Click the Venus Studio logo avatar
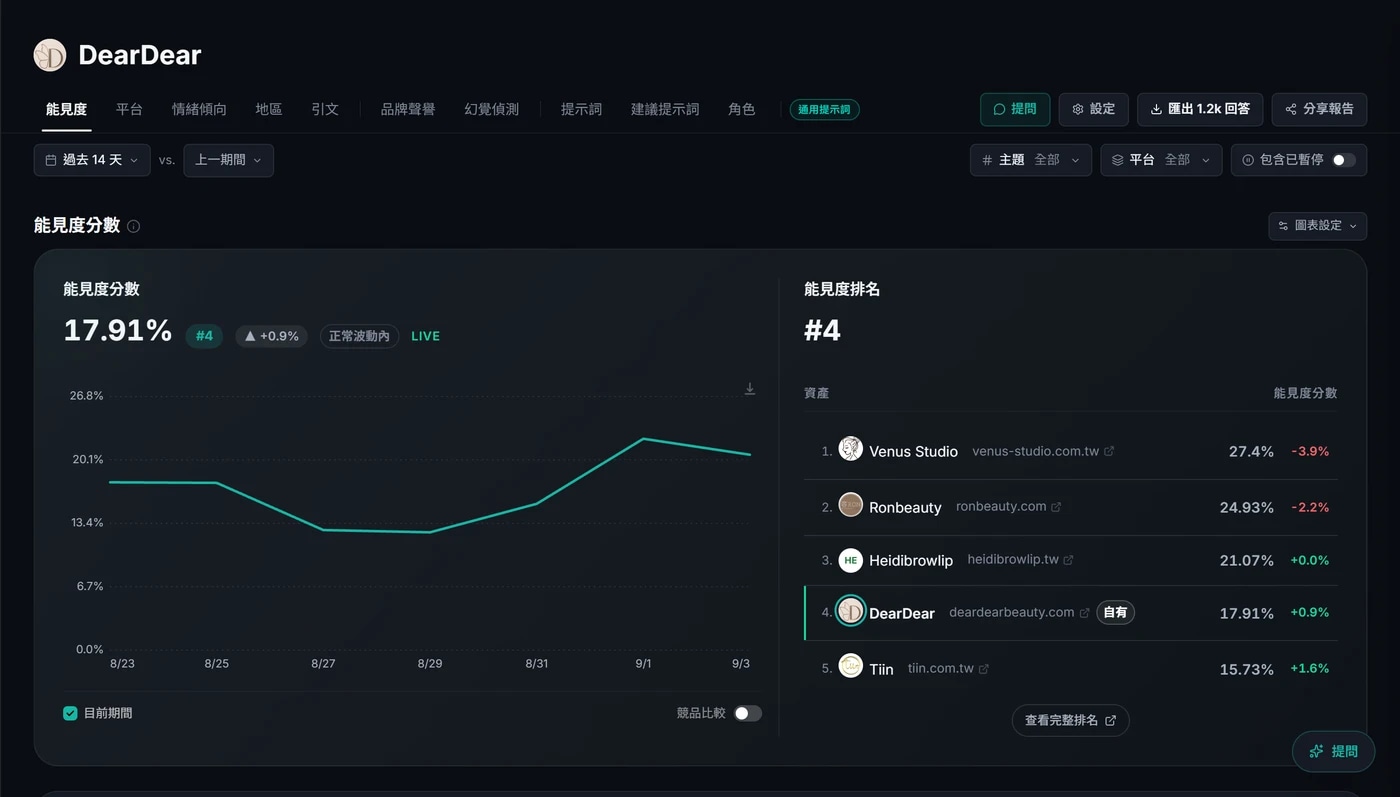Viewport: 1400px width, 797px height. pos(850,449)
